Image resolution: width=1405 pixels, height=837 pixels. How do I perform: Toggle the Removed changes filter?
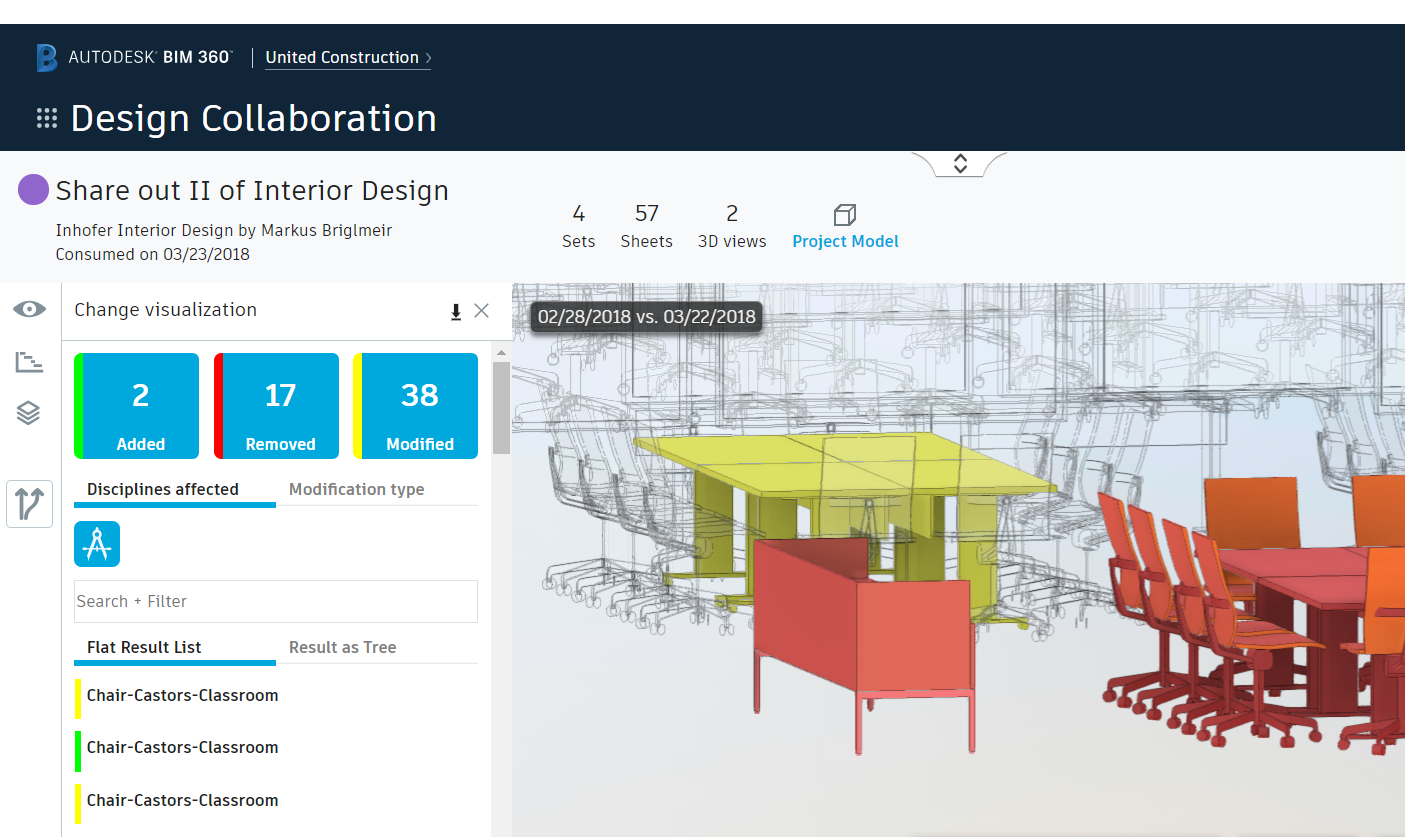coord(276,406)
